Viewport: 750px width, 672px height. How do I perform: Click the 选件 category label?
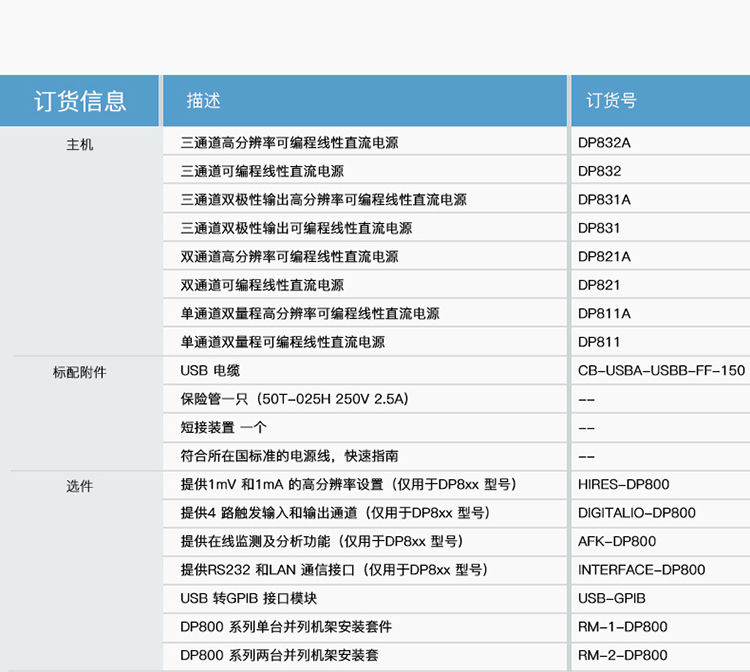click(x=80, y=486)
